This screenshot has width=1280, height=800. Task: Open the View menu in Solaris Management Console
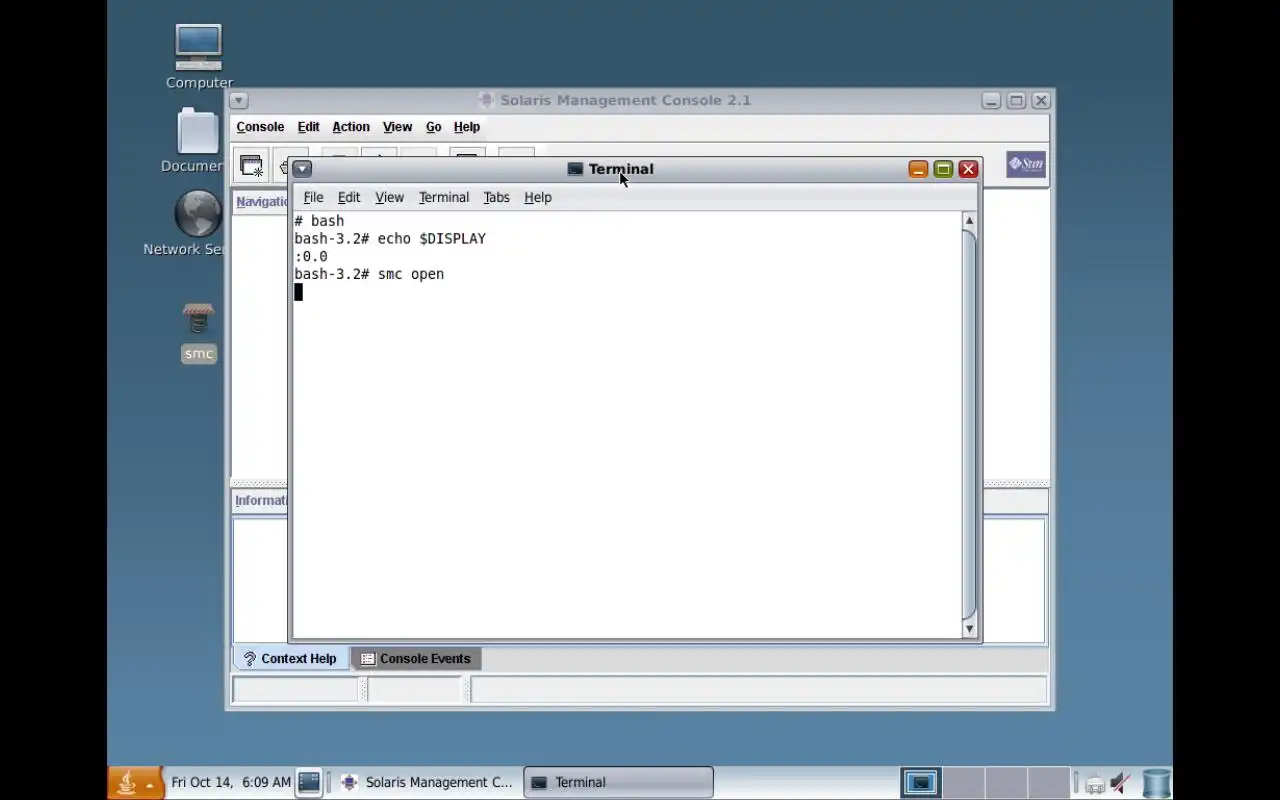pos(397,127)
